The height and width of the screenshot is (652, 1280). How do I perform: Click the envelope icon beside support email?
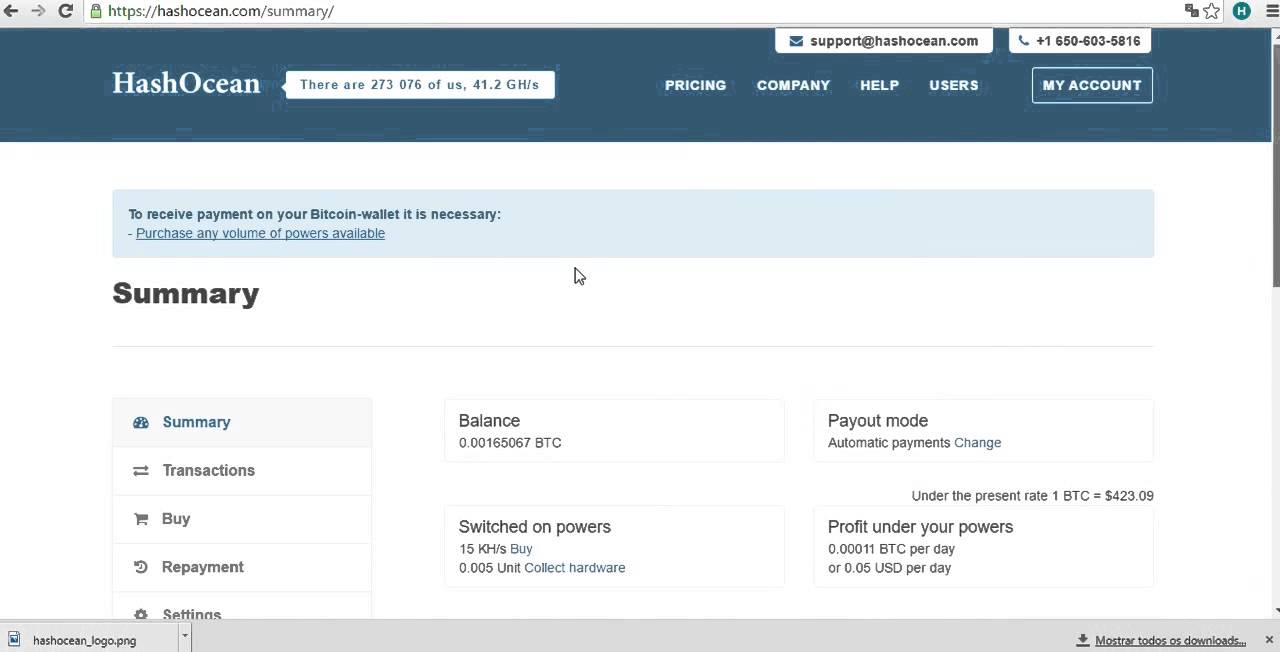click(796, 41)
